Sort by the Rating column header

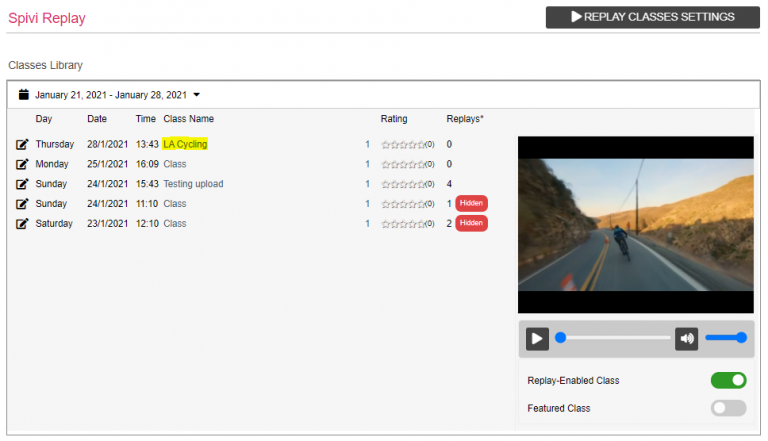coord(394,119)
